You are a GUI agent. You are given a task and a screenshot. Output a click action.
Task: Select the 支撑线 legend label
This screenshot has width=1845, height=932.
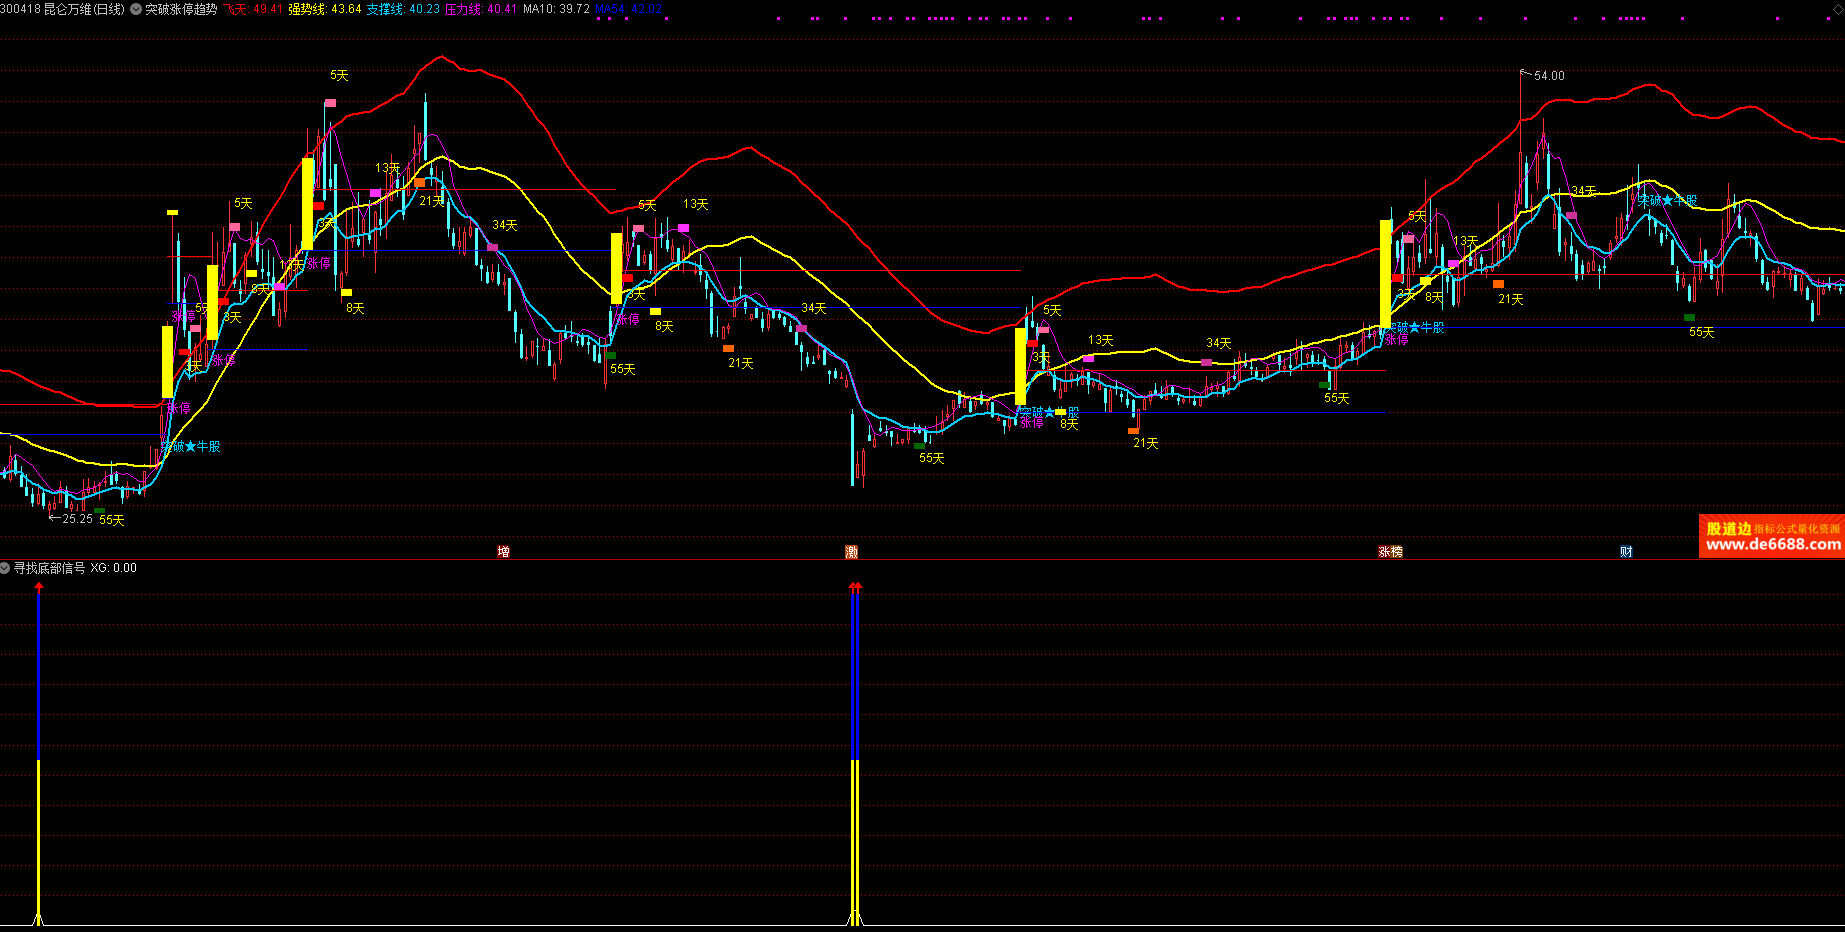click(x=403, y=9)
